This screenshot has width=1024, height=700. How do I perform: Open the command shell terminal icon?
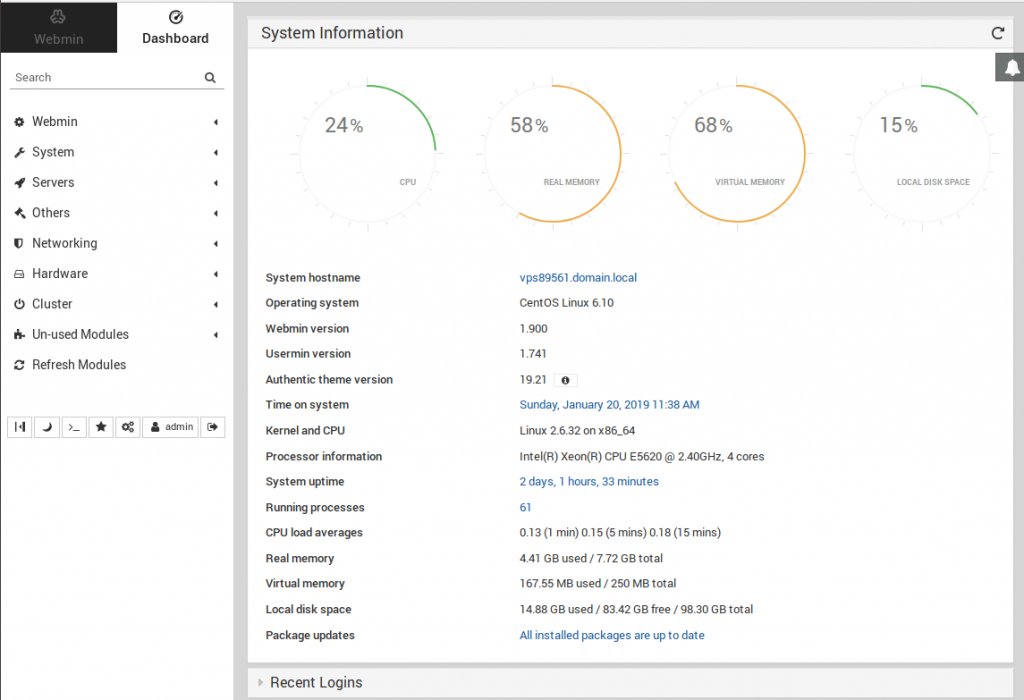click(73, 427)
